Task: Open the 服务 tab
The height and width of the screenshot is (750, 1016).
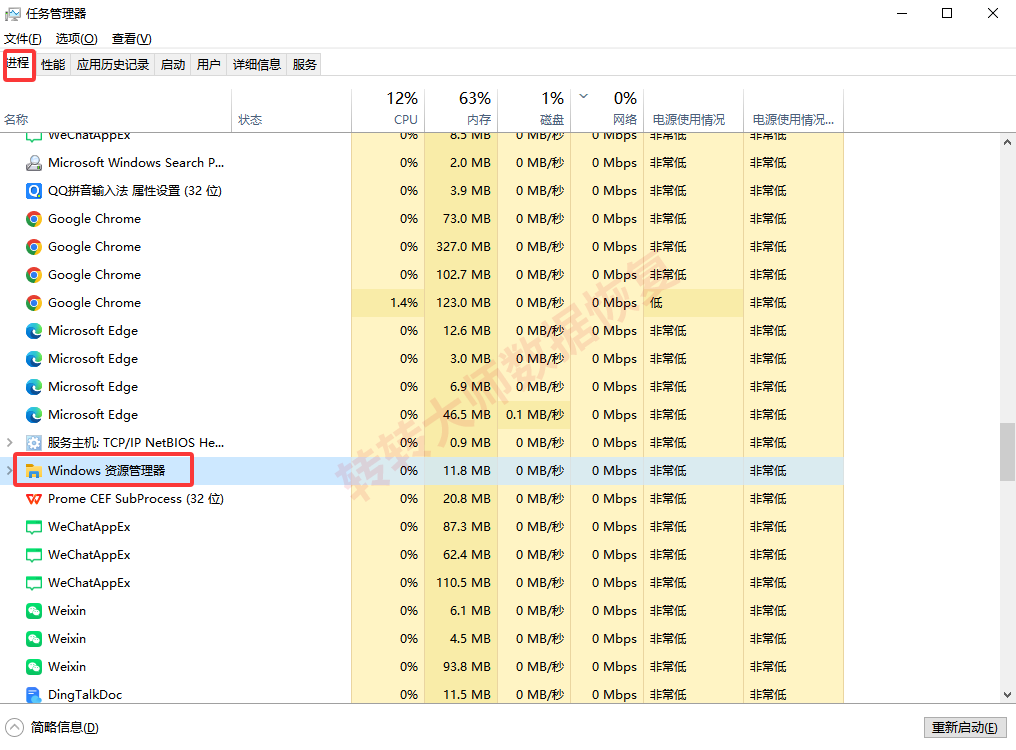Action: click(305, 65)
